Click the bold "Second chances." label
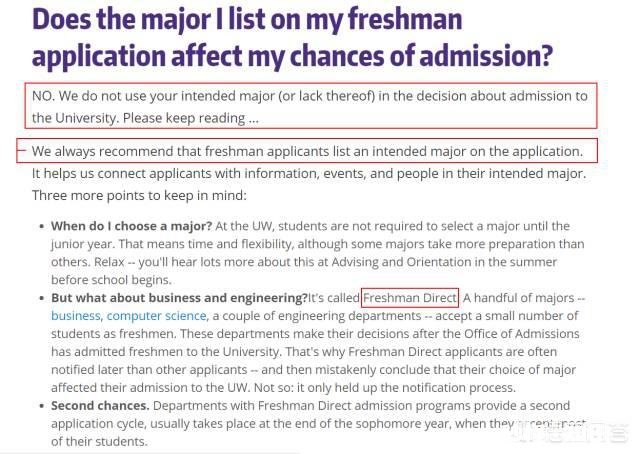640x454 pixels. point(100,406)
